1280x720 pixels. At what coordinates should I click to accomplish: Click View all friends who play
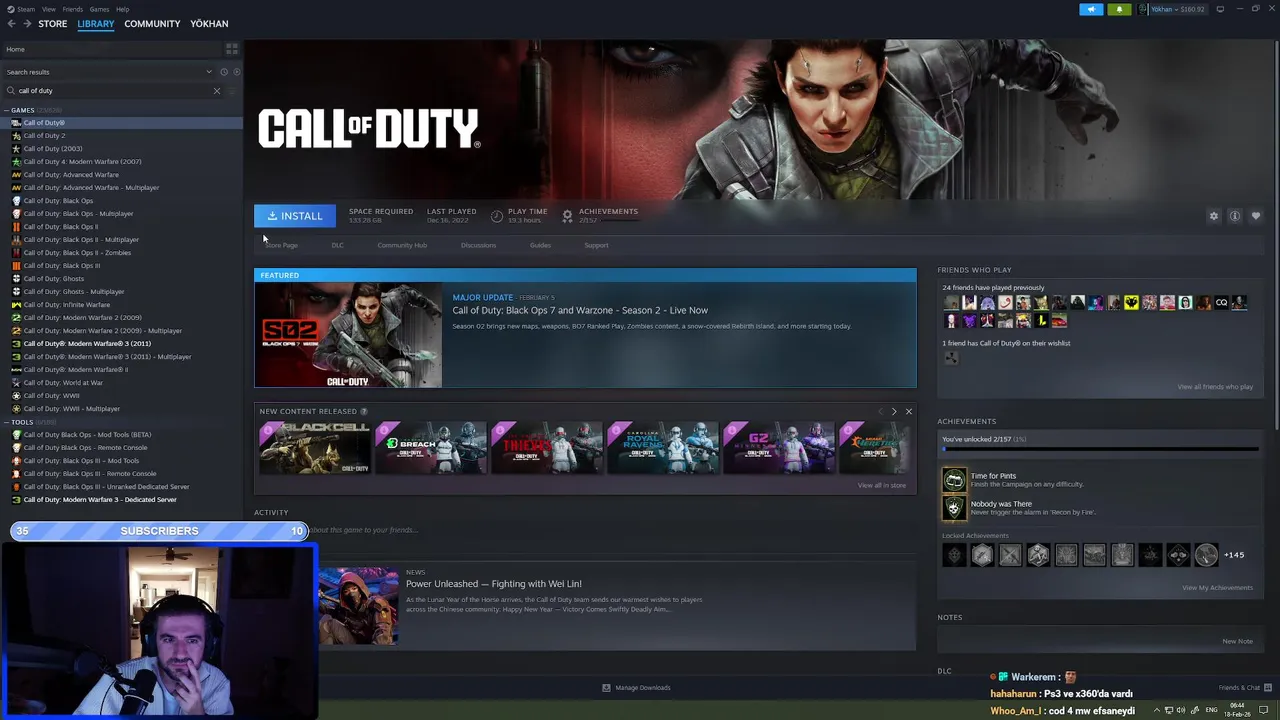click(x=1215, y=387)
